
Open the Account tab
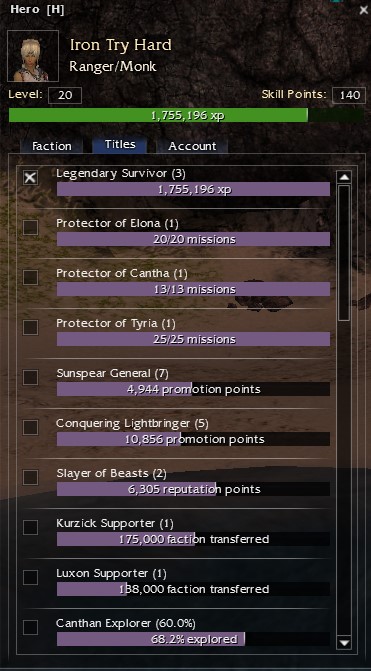coord(192,146)
